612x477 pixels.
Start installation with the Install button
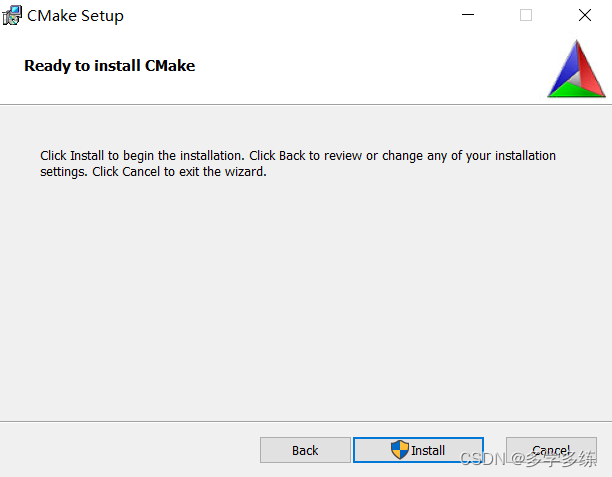click(418, 450)
